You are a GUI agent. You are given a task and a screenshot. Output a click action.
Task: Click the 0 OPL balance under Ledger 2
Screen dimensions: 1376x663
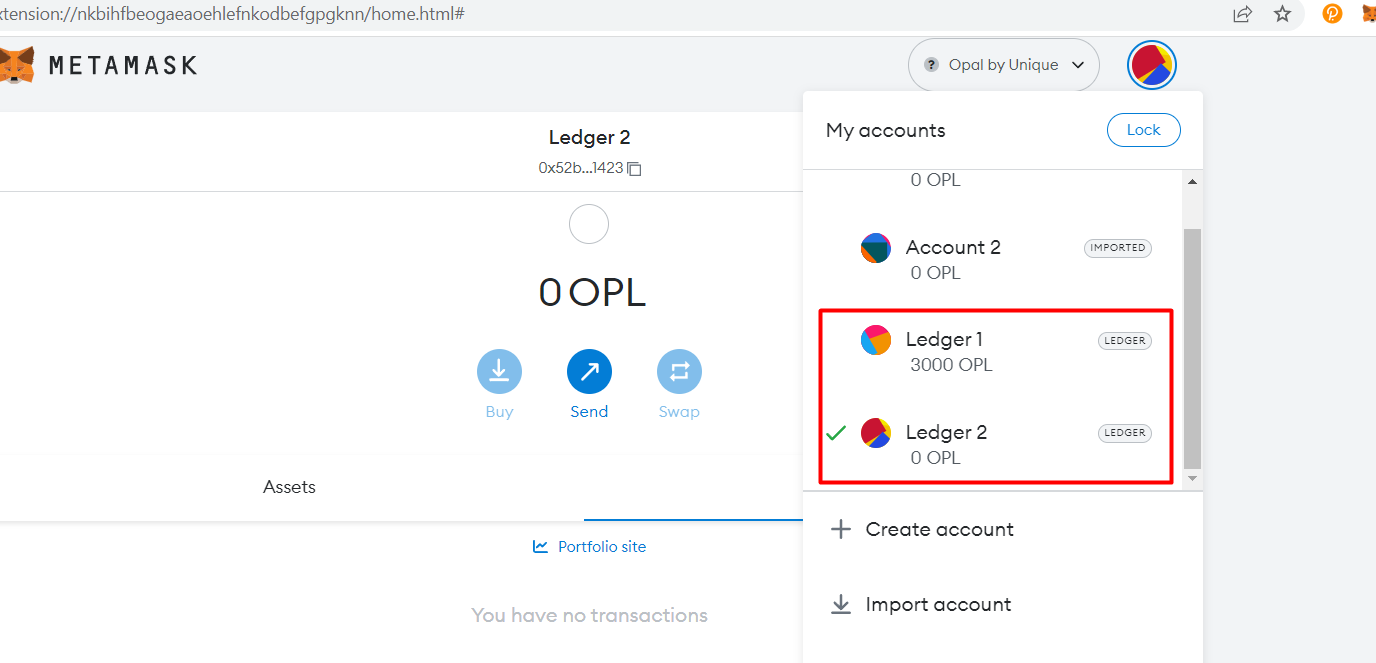[x=935, y=458]
